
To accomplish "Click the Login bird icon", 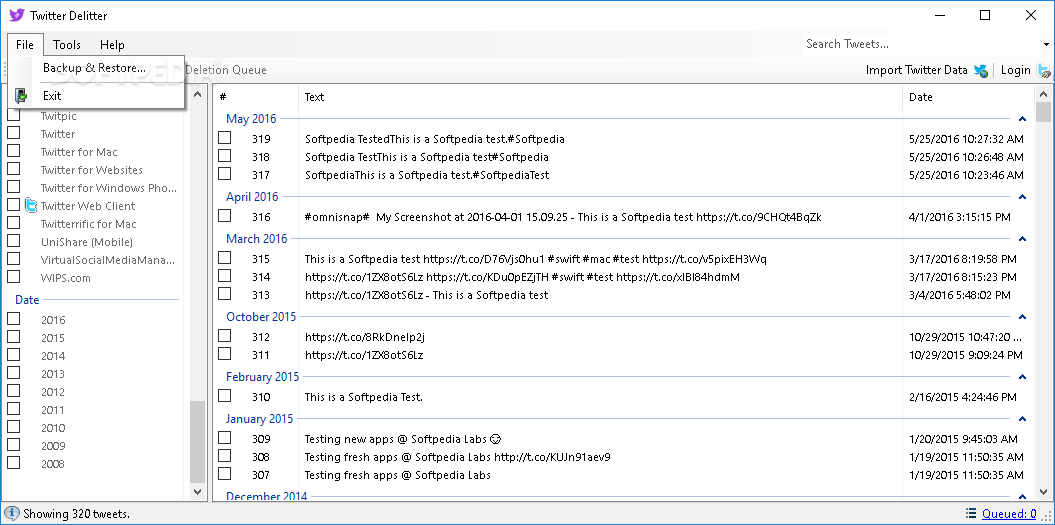I will coord(1044,70).
